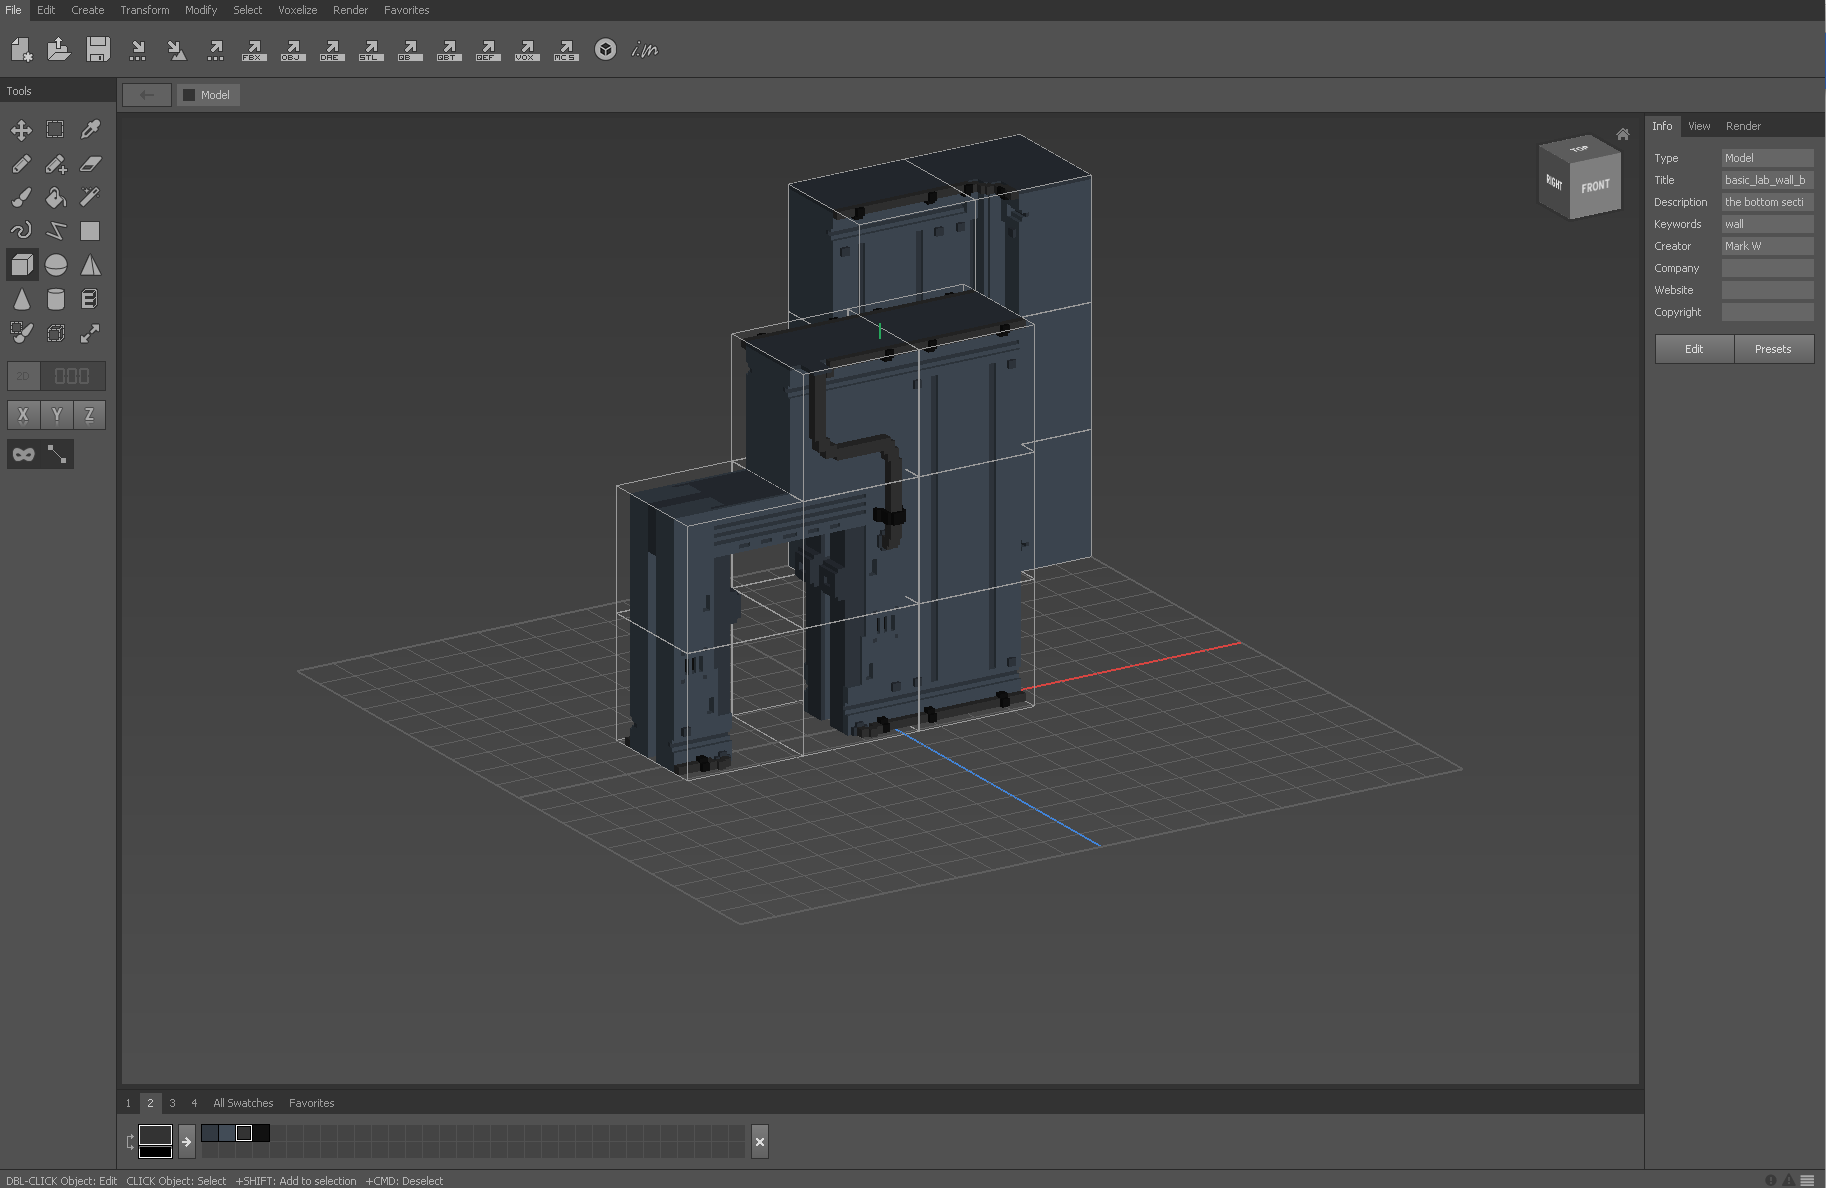Image resolution: width=1826 pixels, height=1188 pixels.
Task: Create a new file from the toolbar
Action: click(21, 49)
